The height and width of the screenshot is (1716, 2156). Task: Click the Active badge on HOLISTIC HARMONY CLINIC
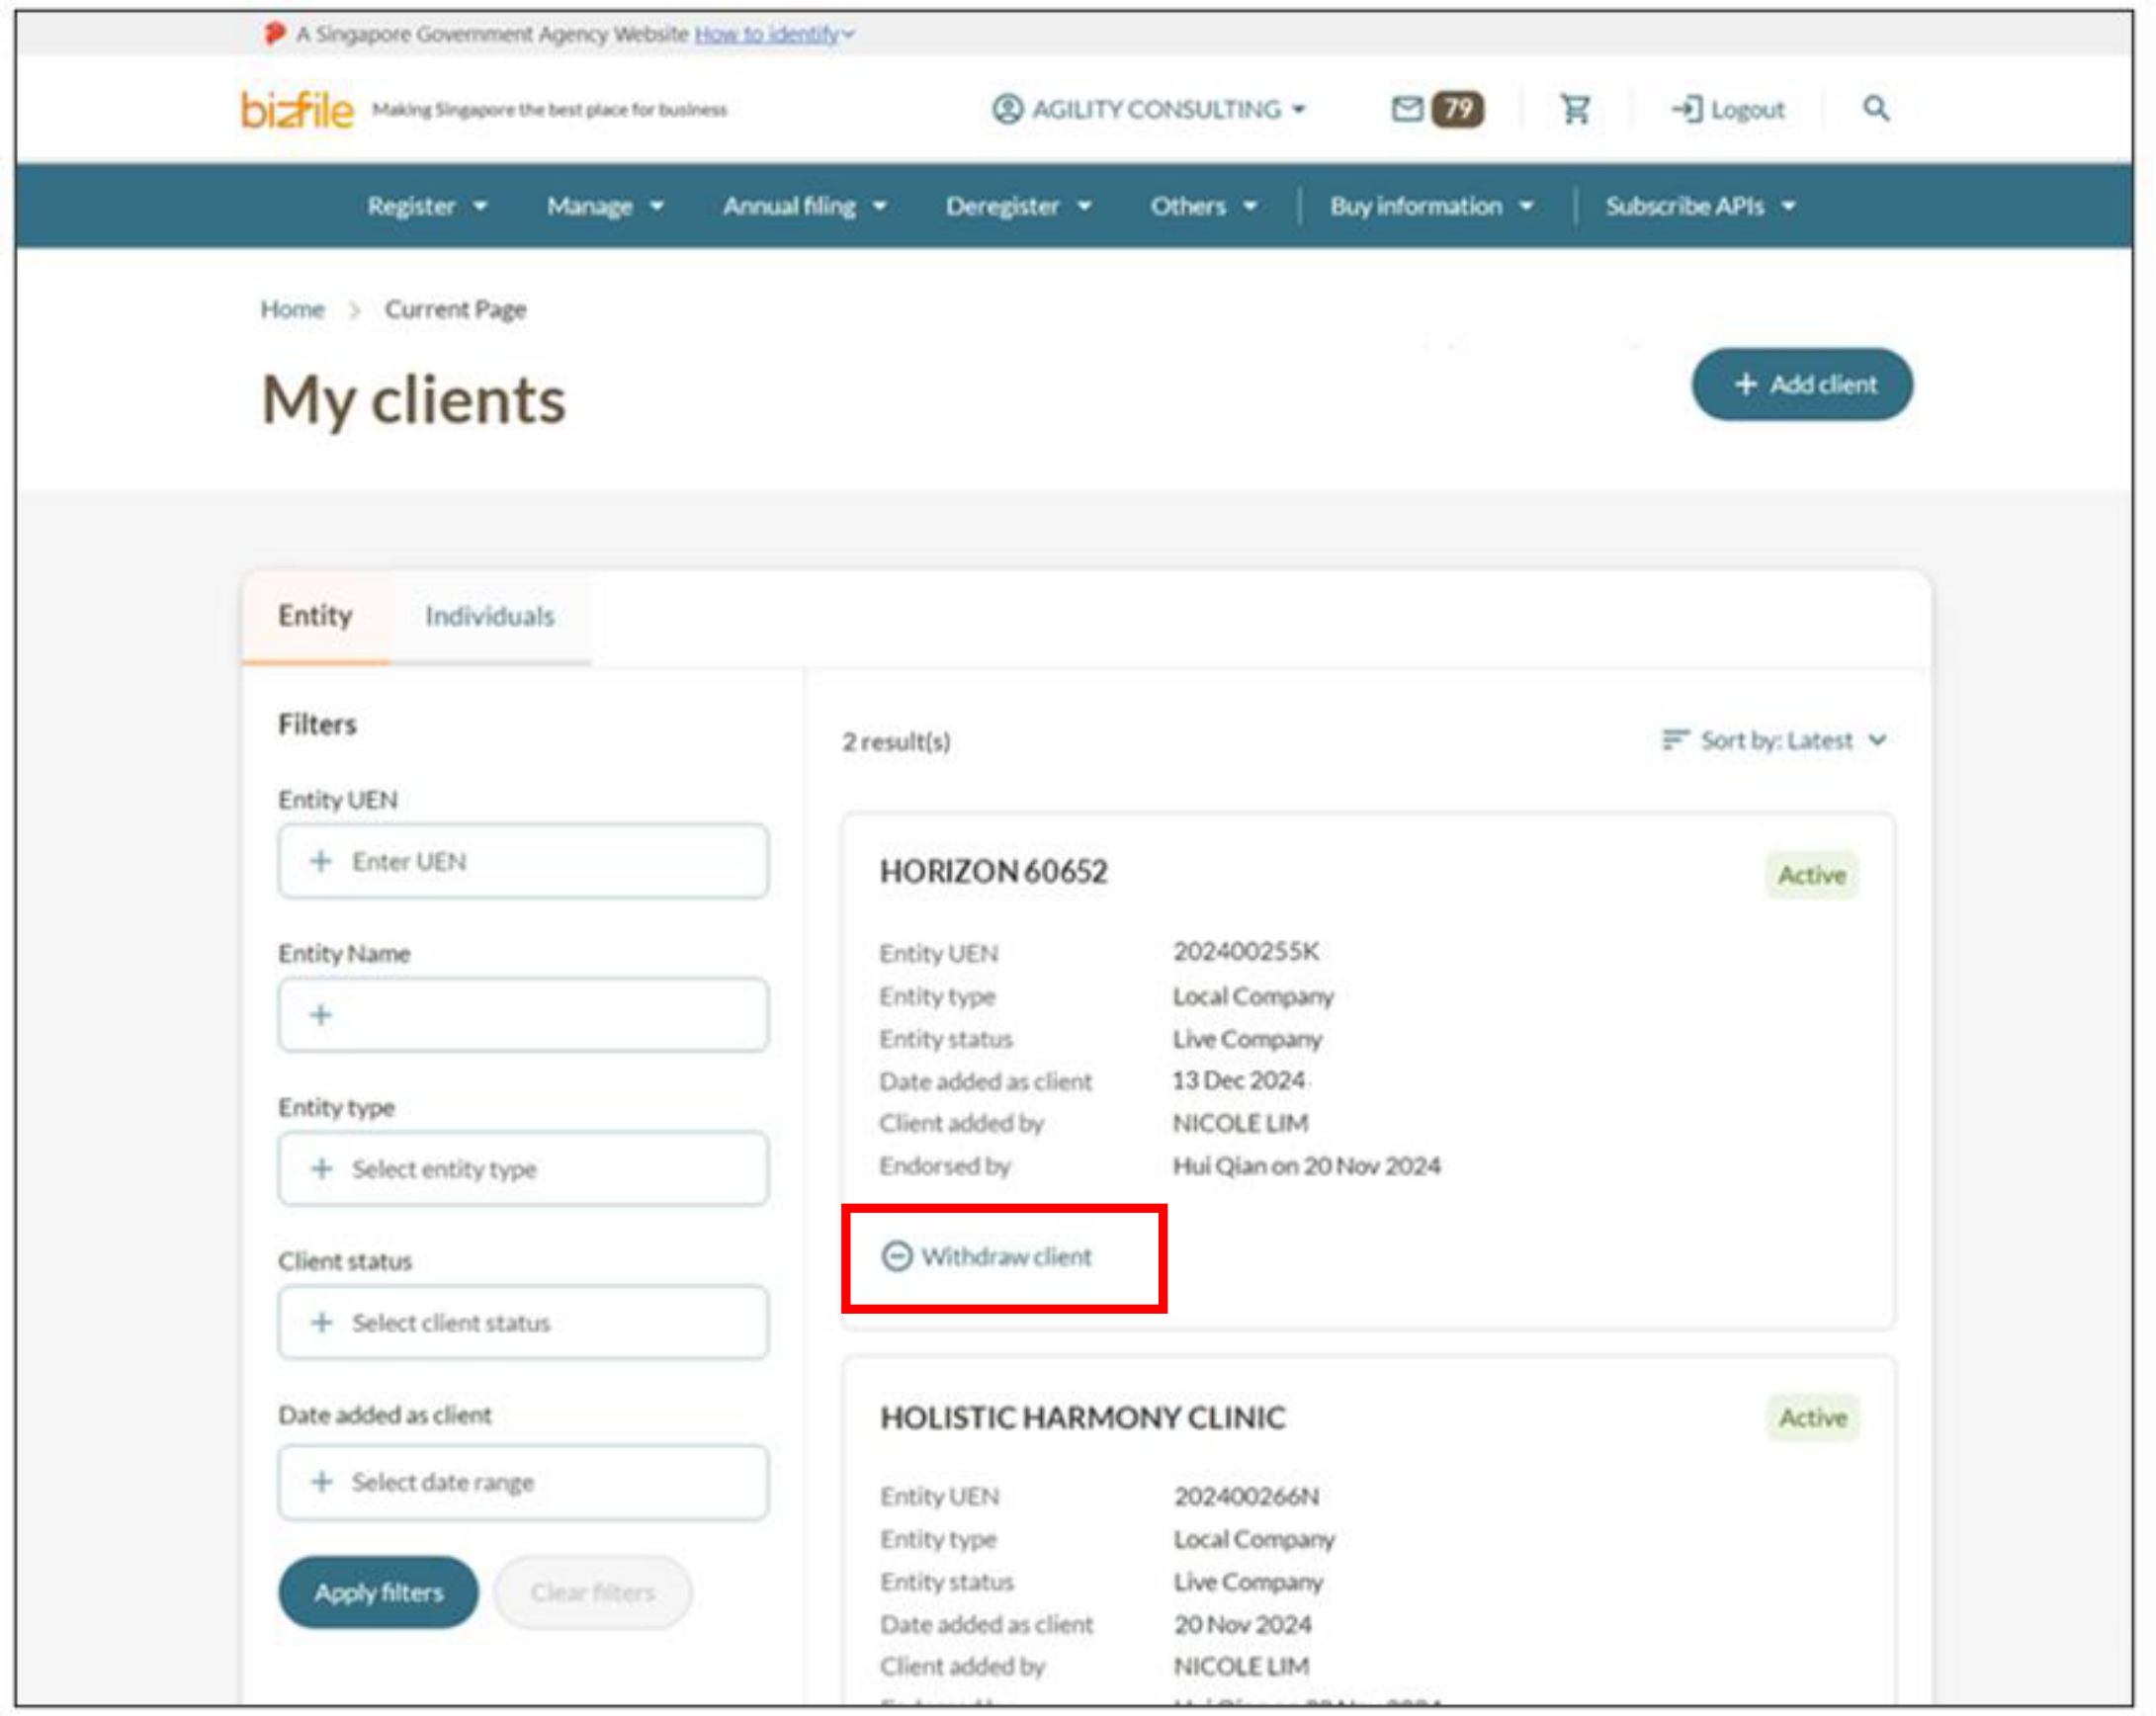coord(1812,1416)
